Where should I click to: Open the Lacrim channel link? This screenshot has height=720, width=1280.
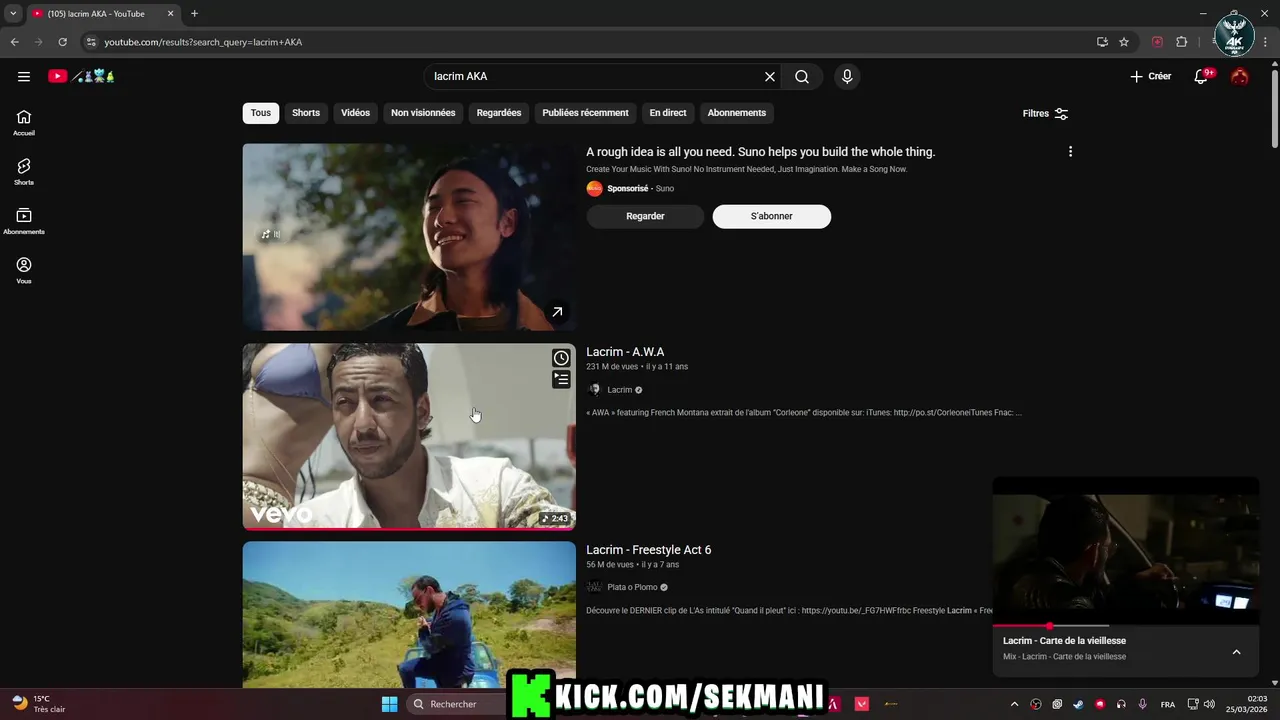(620, 390)
